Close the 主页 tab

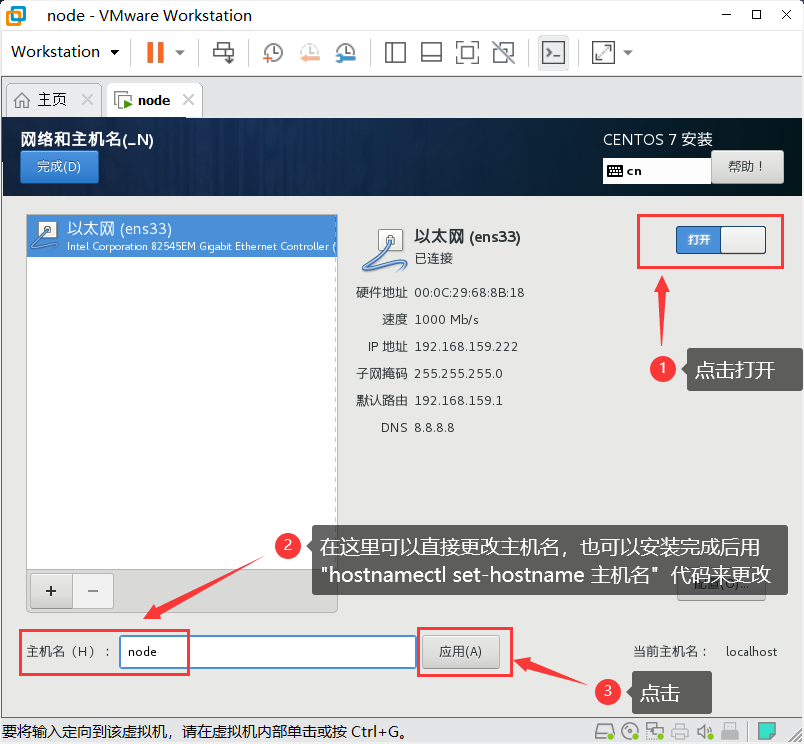[88, 99]
